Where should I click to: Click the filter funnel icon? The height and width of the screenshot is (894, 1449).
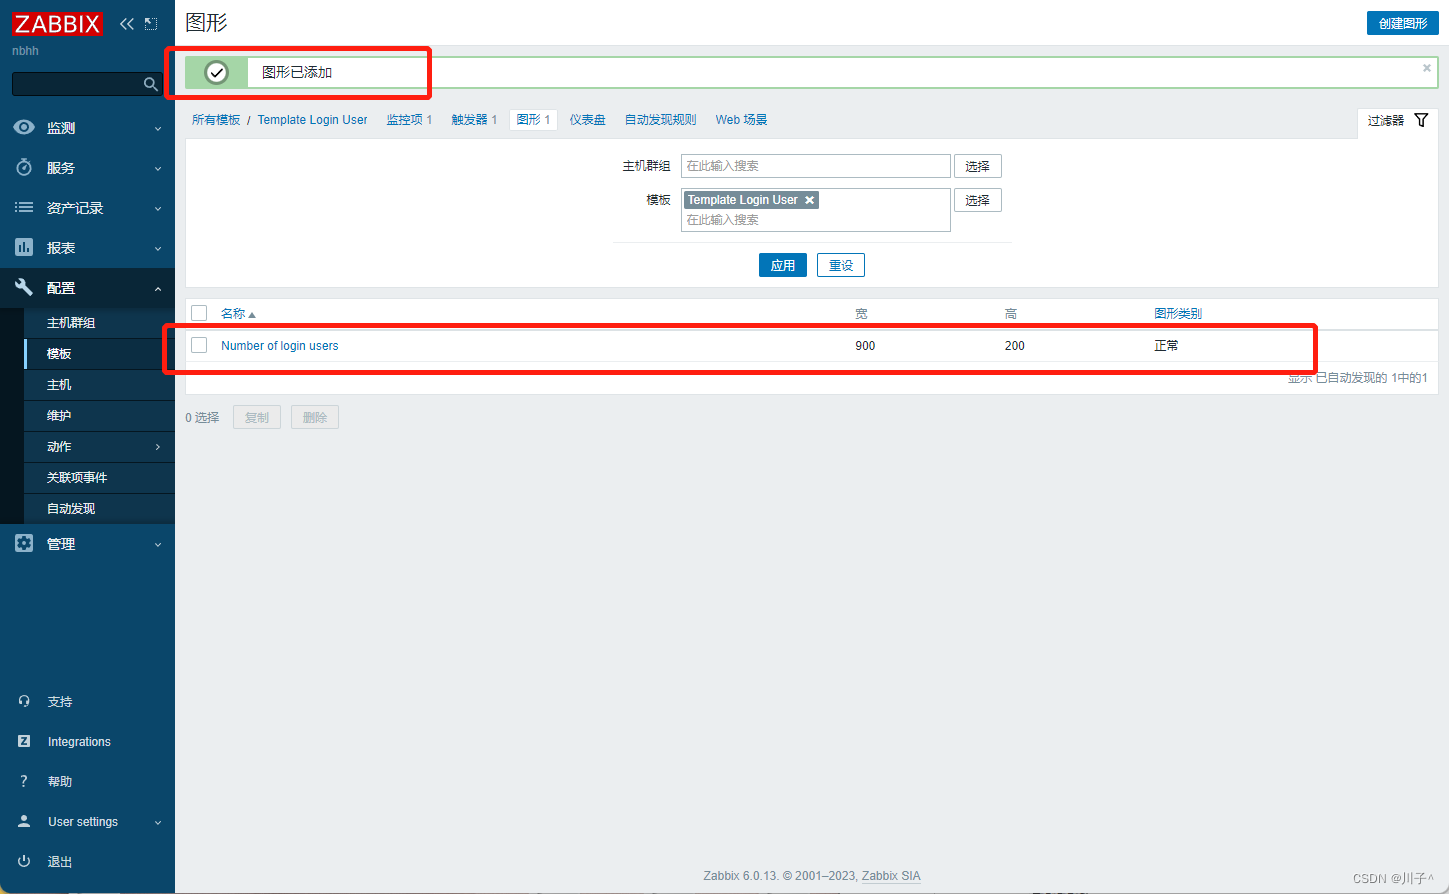[x=1421, y=120]
